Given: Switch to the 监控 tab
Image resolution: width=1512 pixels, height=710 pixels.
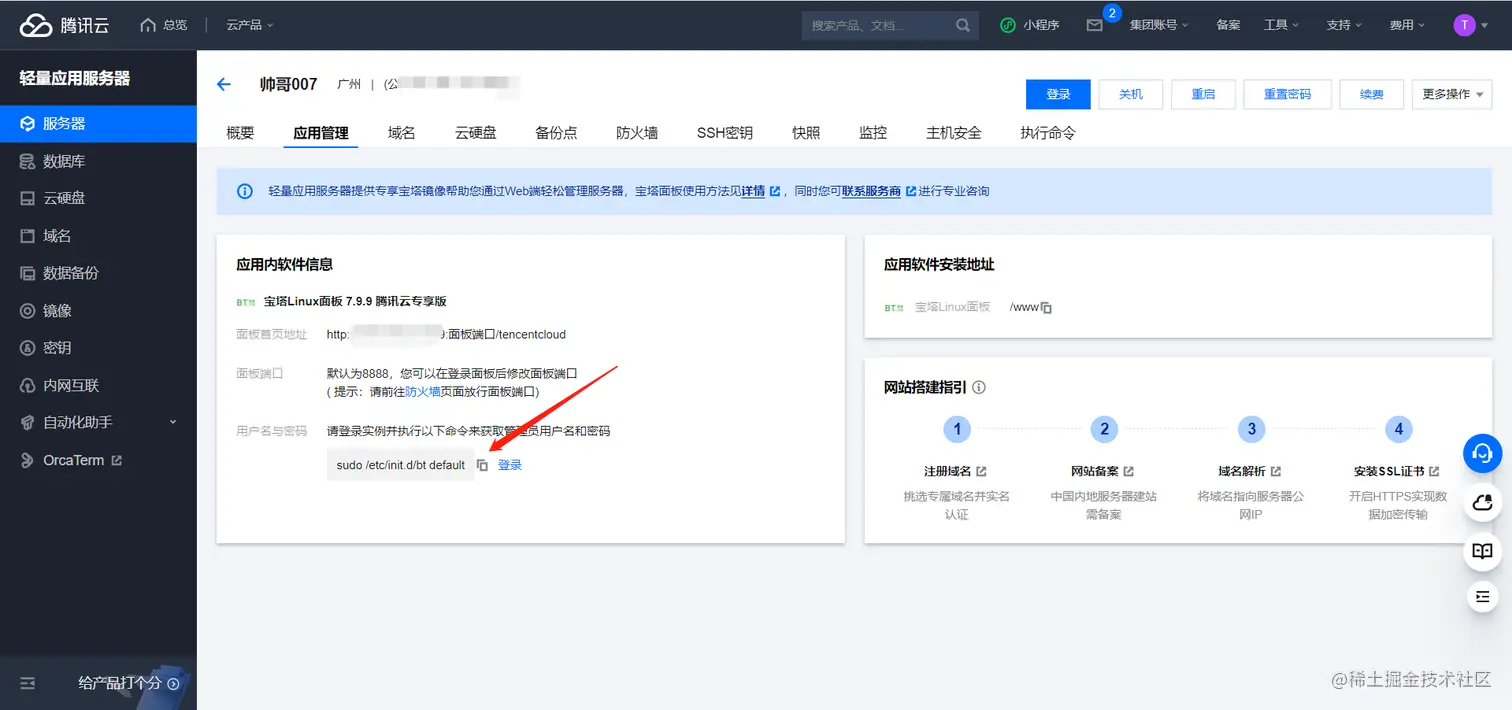Looking at the screenshot, I should tap(873, 132).
